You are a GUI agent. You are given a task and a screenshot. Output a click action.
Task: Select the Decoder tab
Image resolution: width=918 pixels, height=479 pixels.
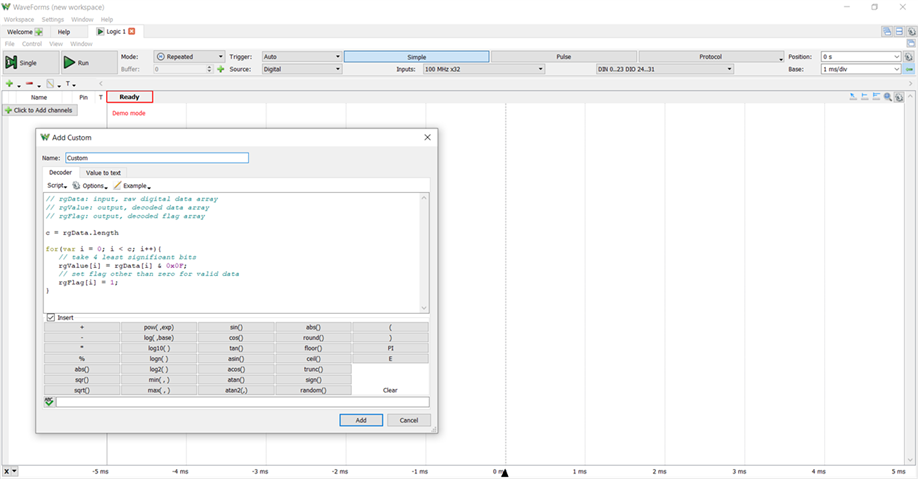[x=60, y=173]
